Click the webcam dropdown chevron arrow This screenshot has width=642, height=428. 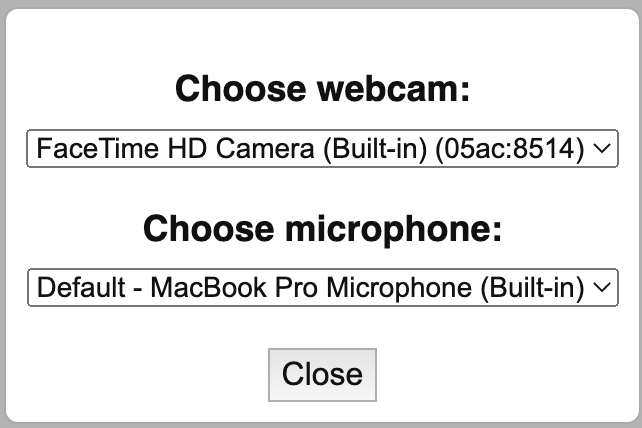[x=601, y=150]
